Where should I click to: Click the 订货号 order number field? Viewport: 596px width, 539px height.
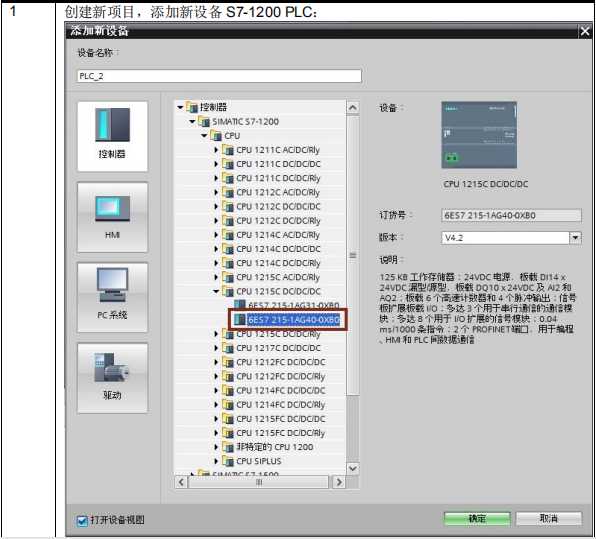click(x=511, y=216)
